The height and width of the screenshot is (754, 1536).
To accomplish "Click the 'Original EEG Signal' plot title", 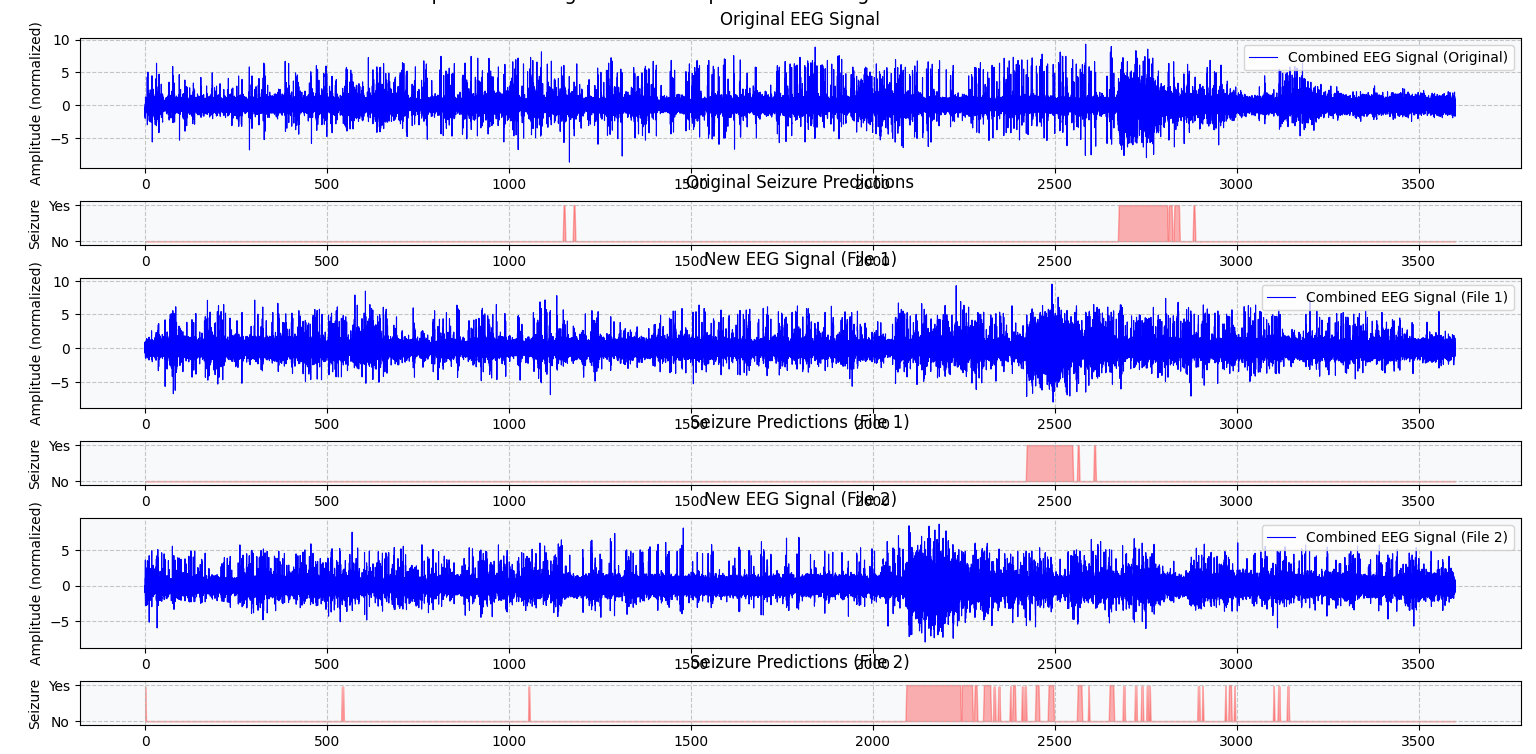I will (x=799, y=19).
